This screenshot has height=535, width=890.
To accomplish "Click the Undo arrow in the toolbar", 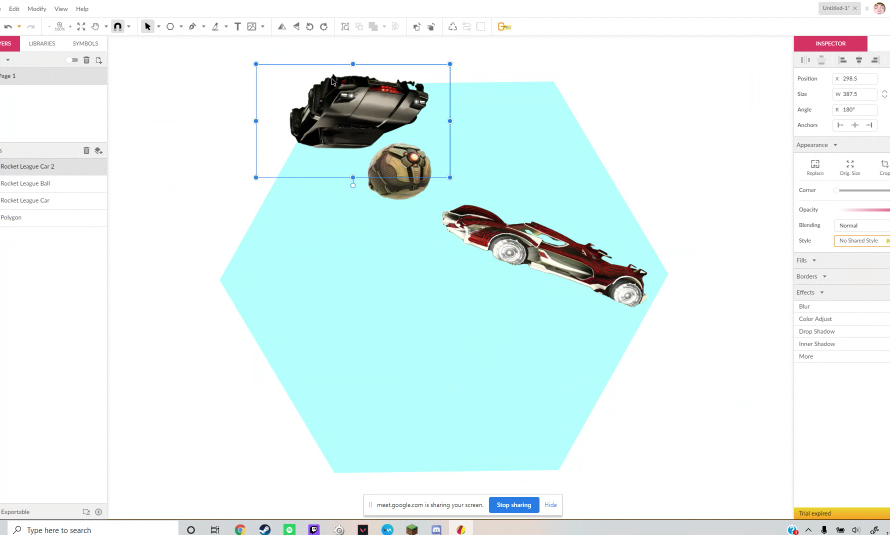I will [8, 27].
